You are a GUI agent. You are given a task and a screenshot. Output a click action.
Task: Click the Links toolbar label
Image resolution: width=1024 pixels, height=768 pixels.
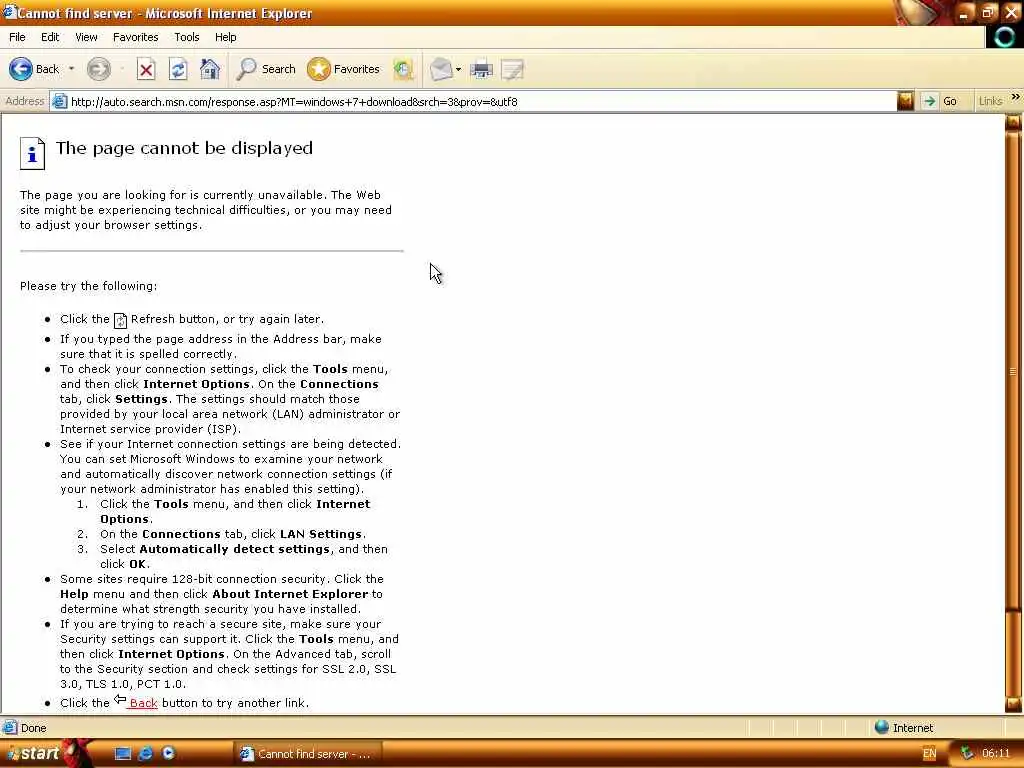(x=990, y=101)
